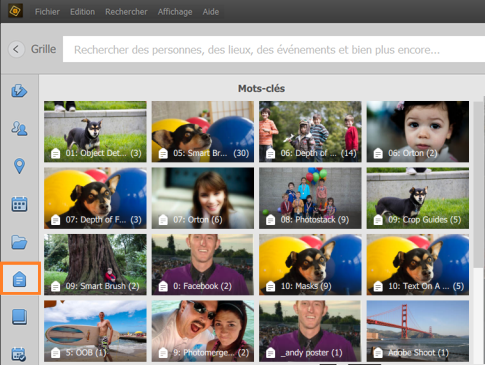Click the Elements Organizer app logo

(x=15, y=11)
